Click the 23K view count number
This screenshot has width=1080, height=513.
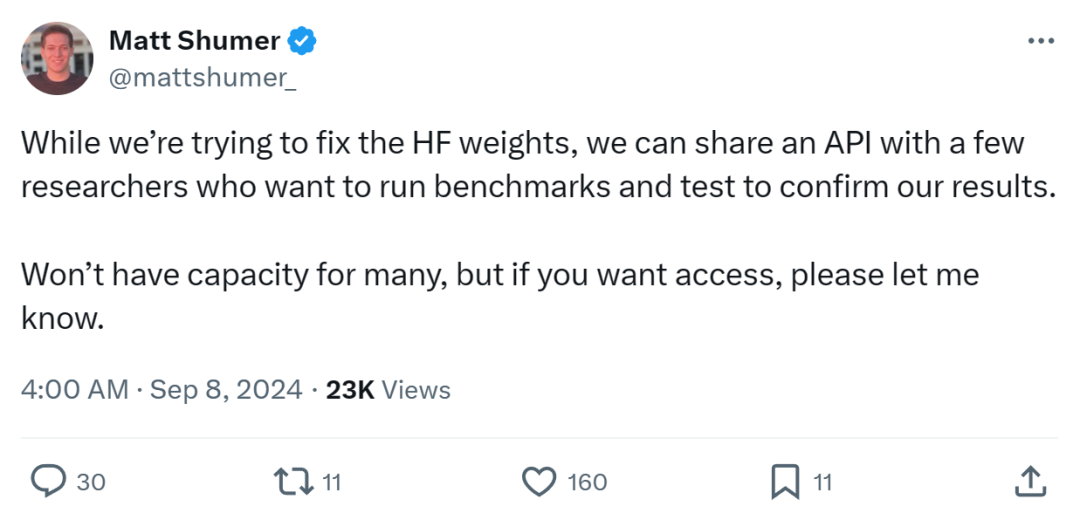tap(350, 389)
